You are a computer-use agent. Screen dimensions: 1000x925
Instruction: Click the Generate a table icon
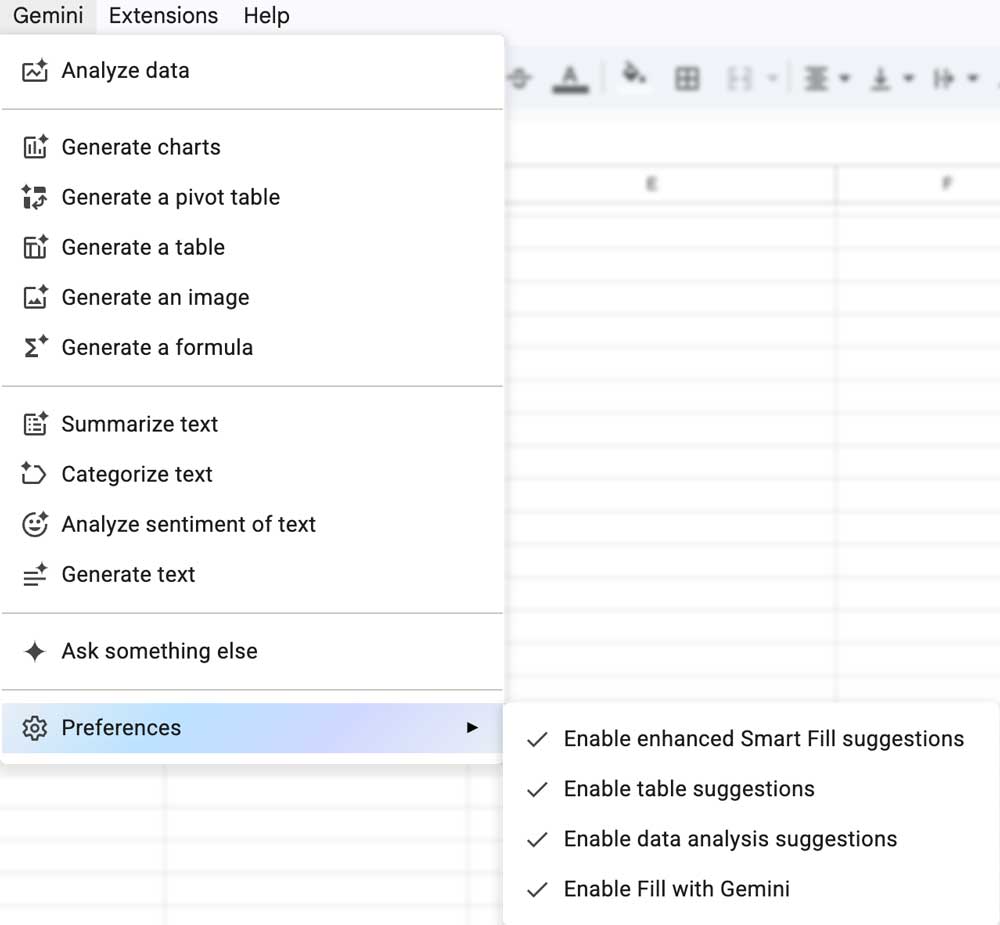(35, 248)
